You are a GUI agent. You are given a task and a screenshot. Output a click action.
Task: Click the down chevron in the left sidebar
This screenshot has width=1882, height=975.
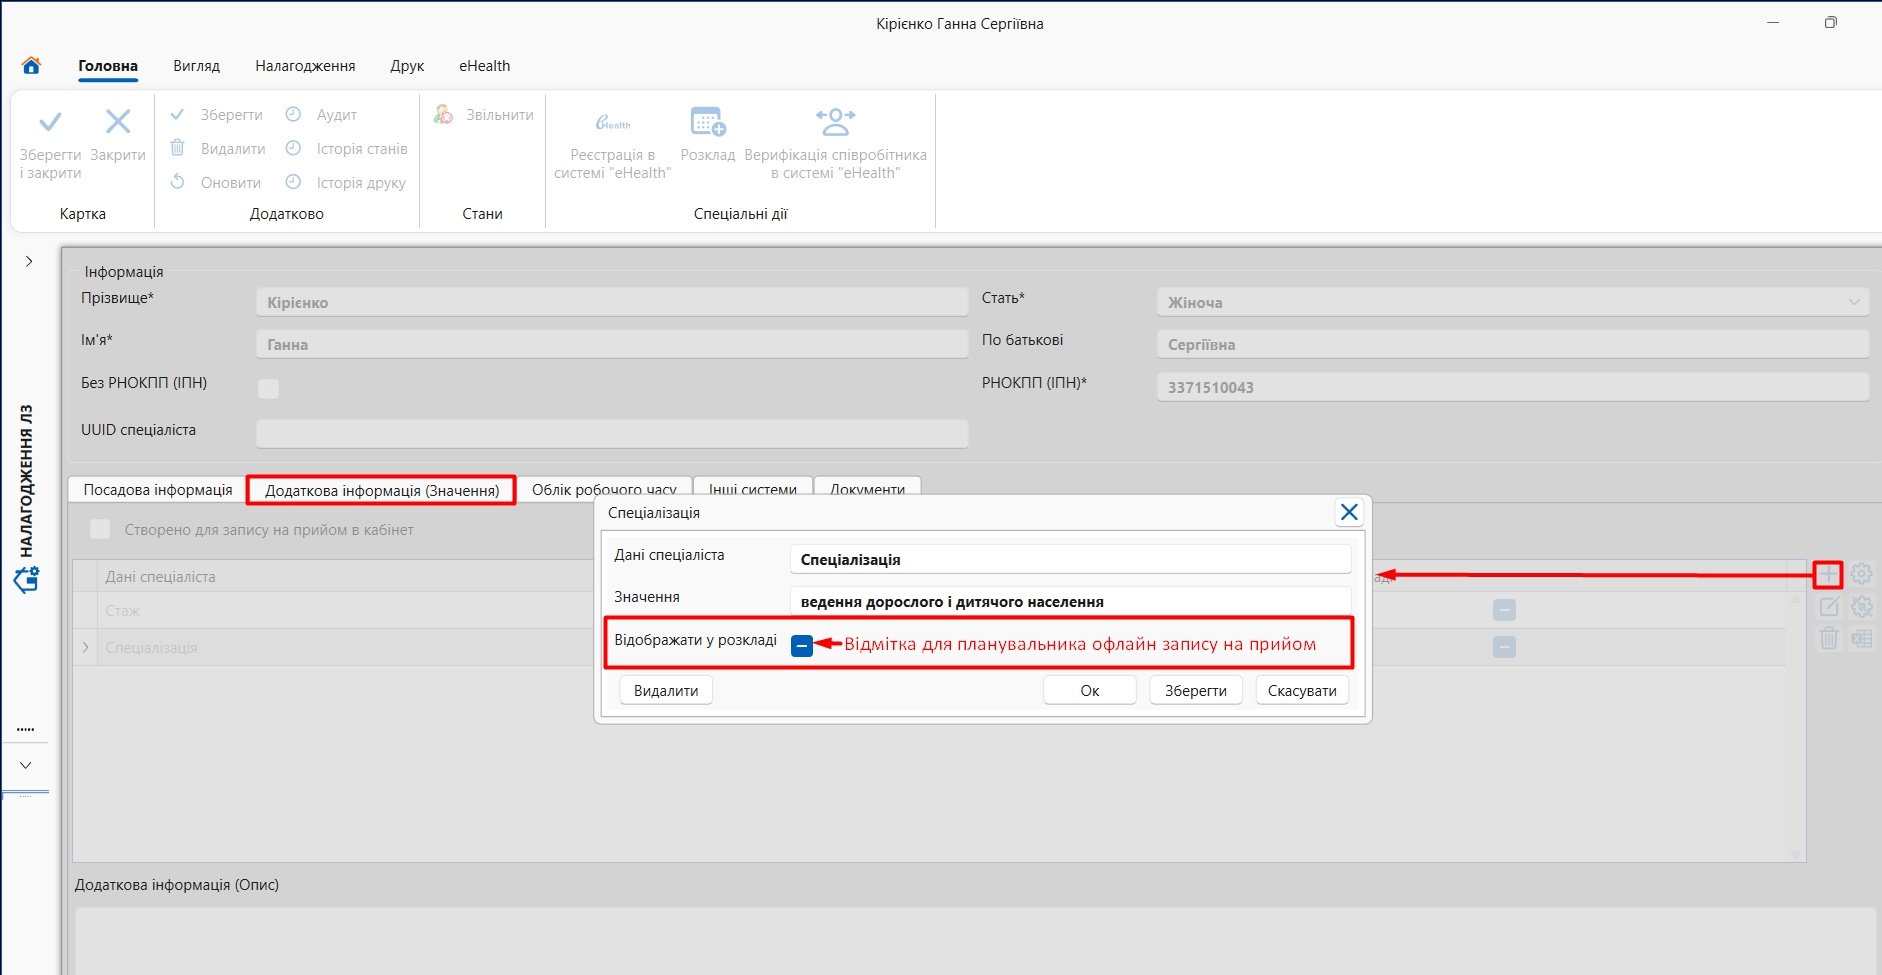(x=26, y=765)
